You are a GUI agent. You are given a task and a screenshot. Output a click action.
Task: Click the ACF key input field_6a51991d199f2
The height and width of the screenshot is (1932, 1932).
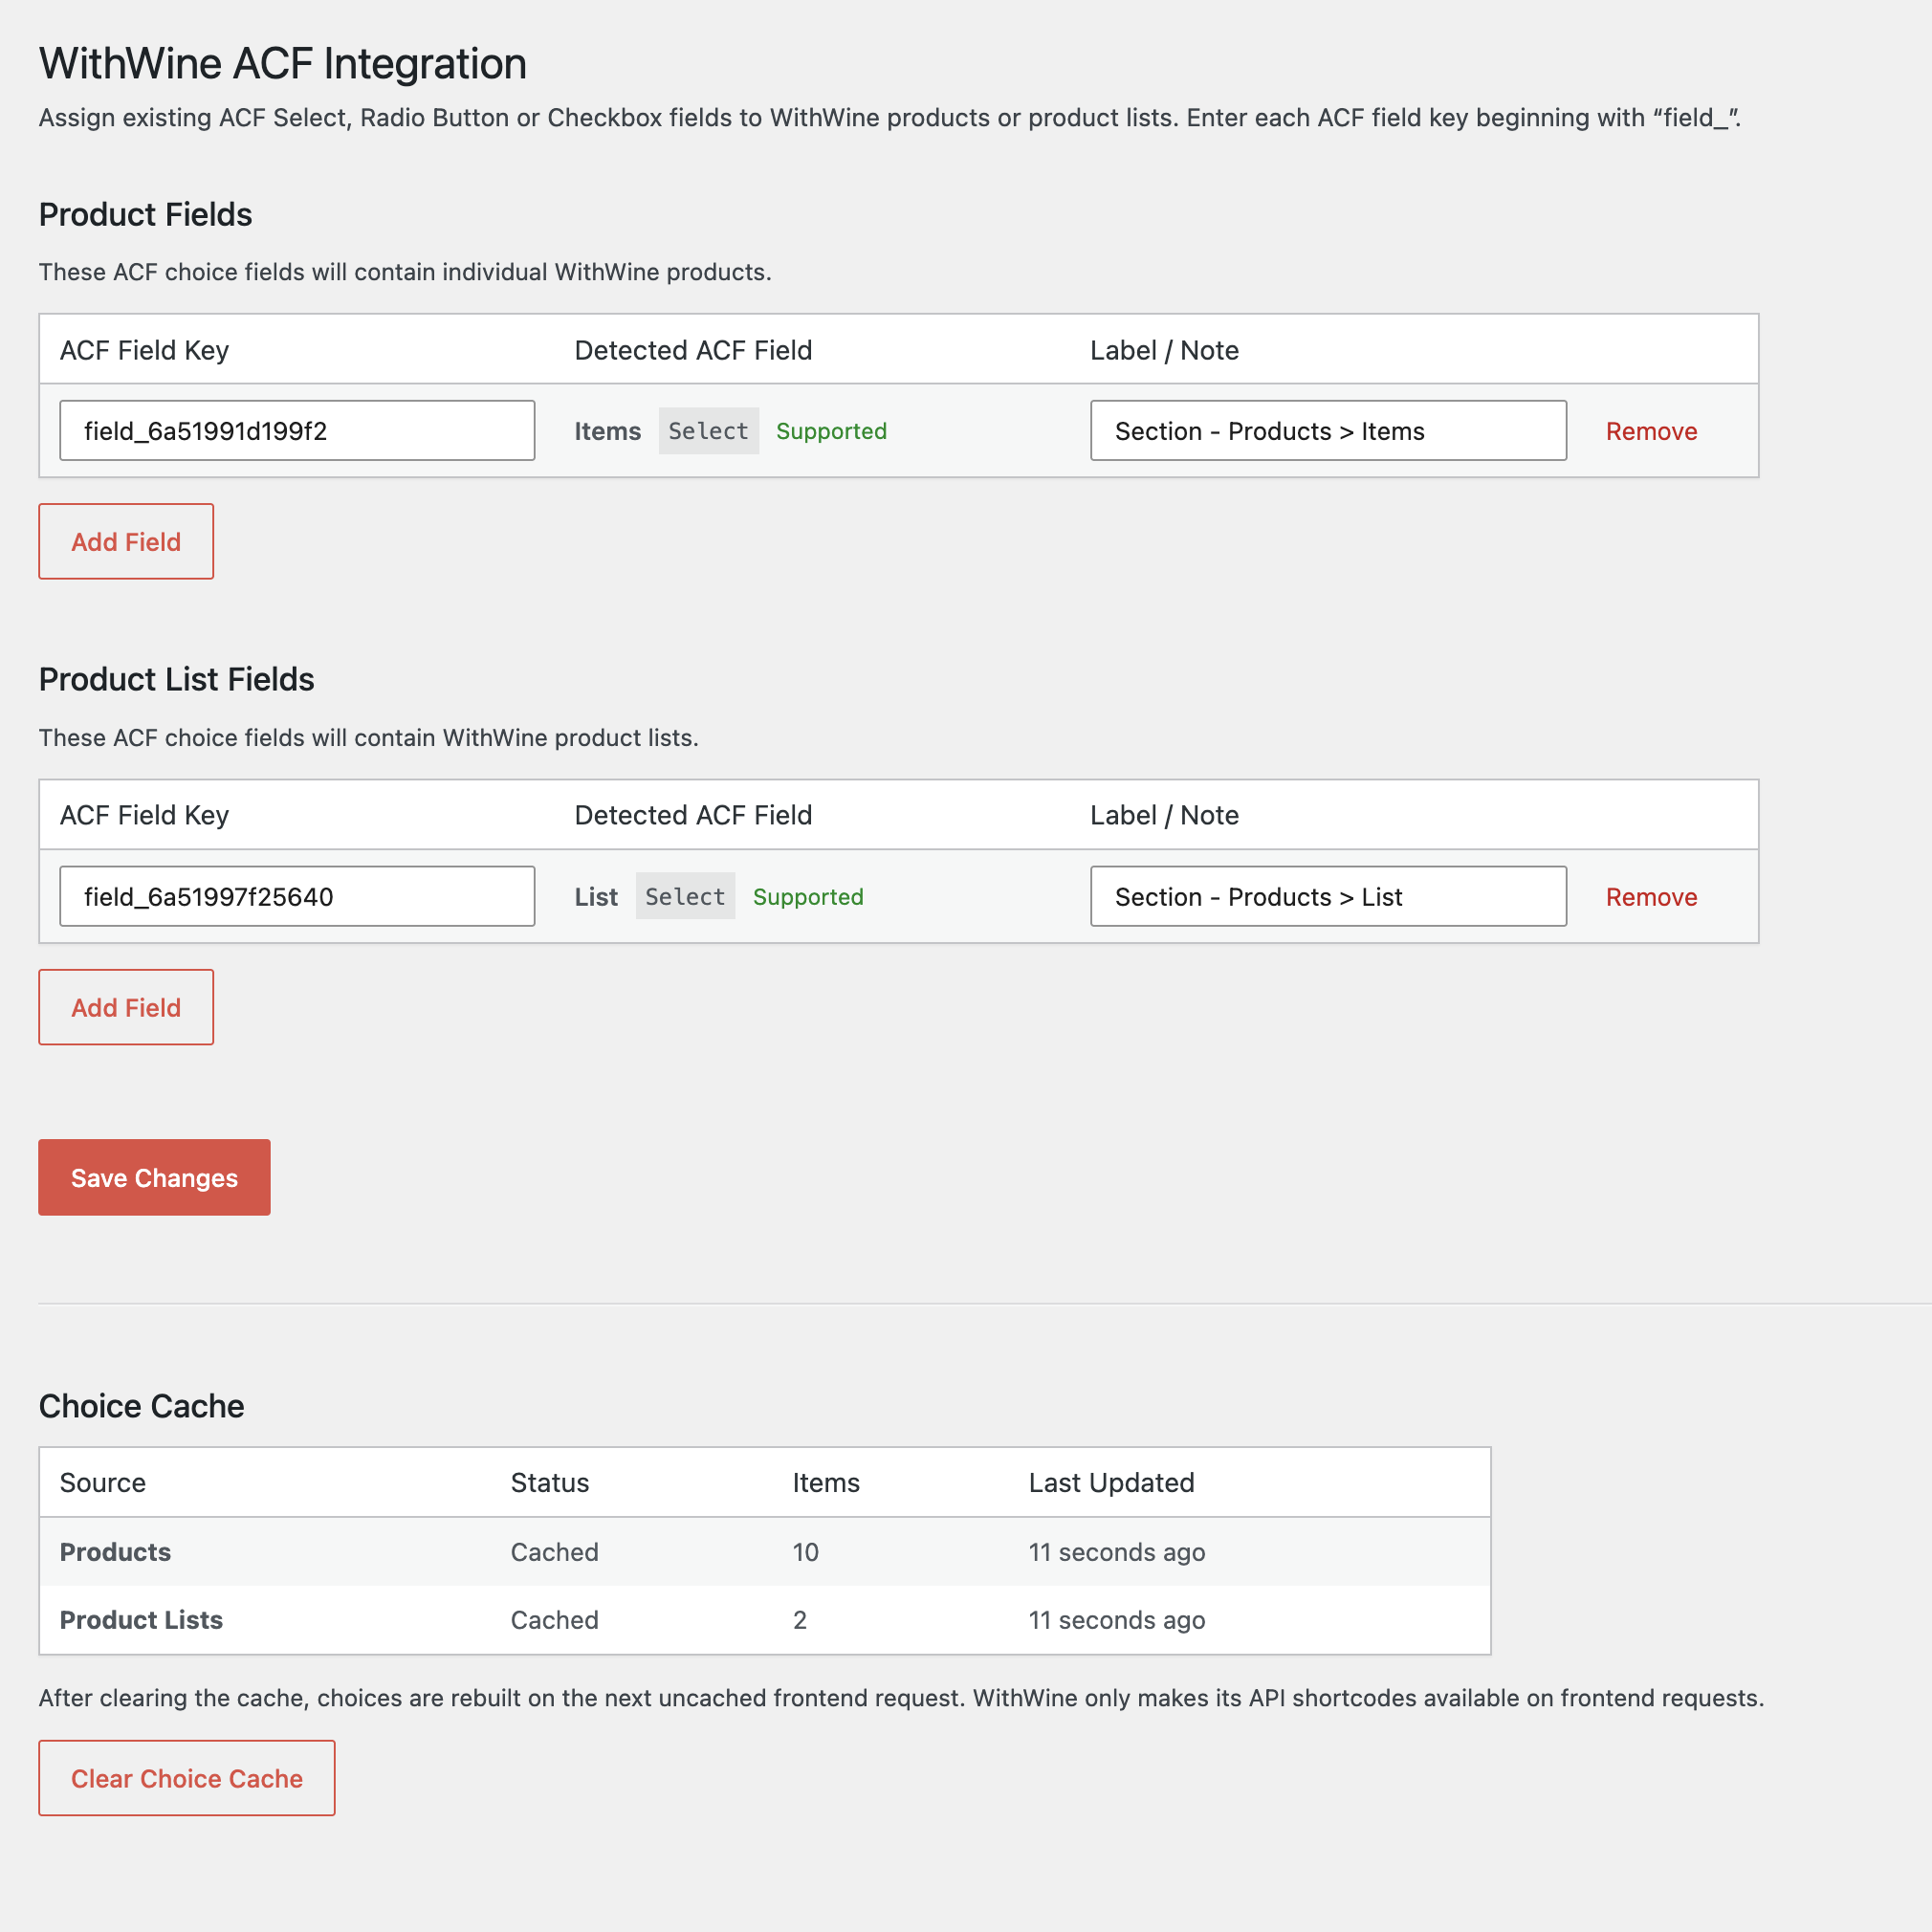297,431
